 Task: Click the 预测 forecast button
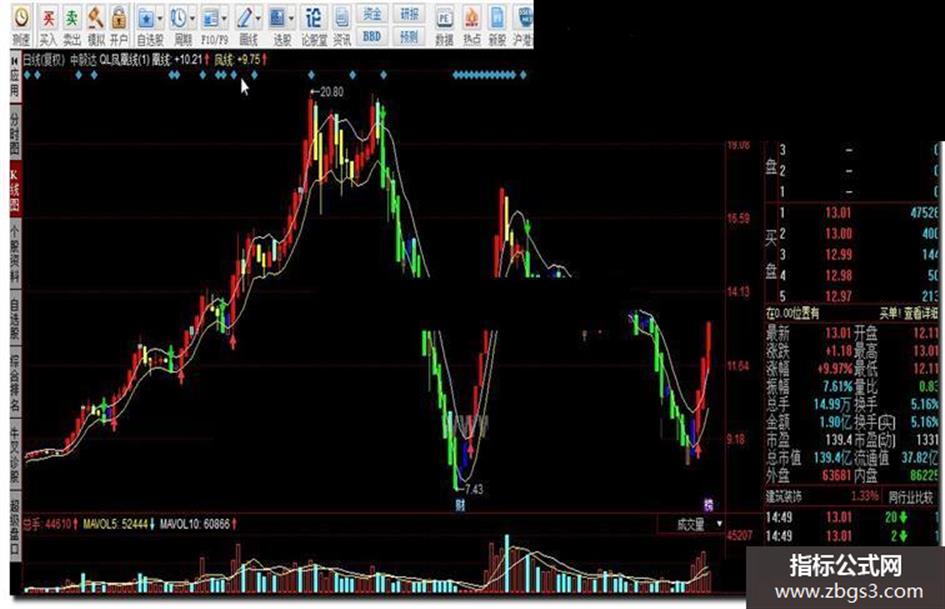(409, 36)
